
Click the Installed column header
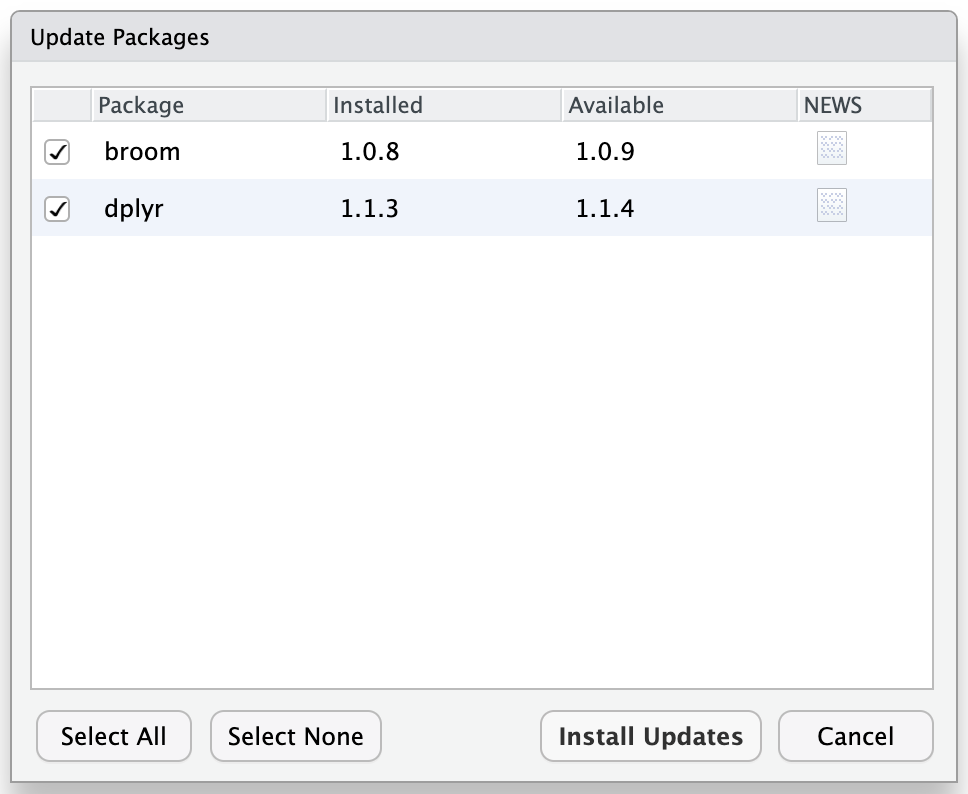pos(444,105)
